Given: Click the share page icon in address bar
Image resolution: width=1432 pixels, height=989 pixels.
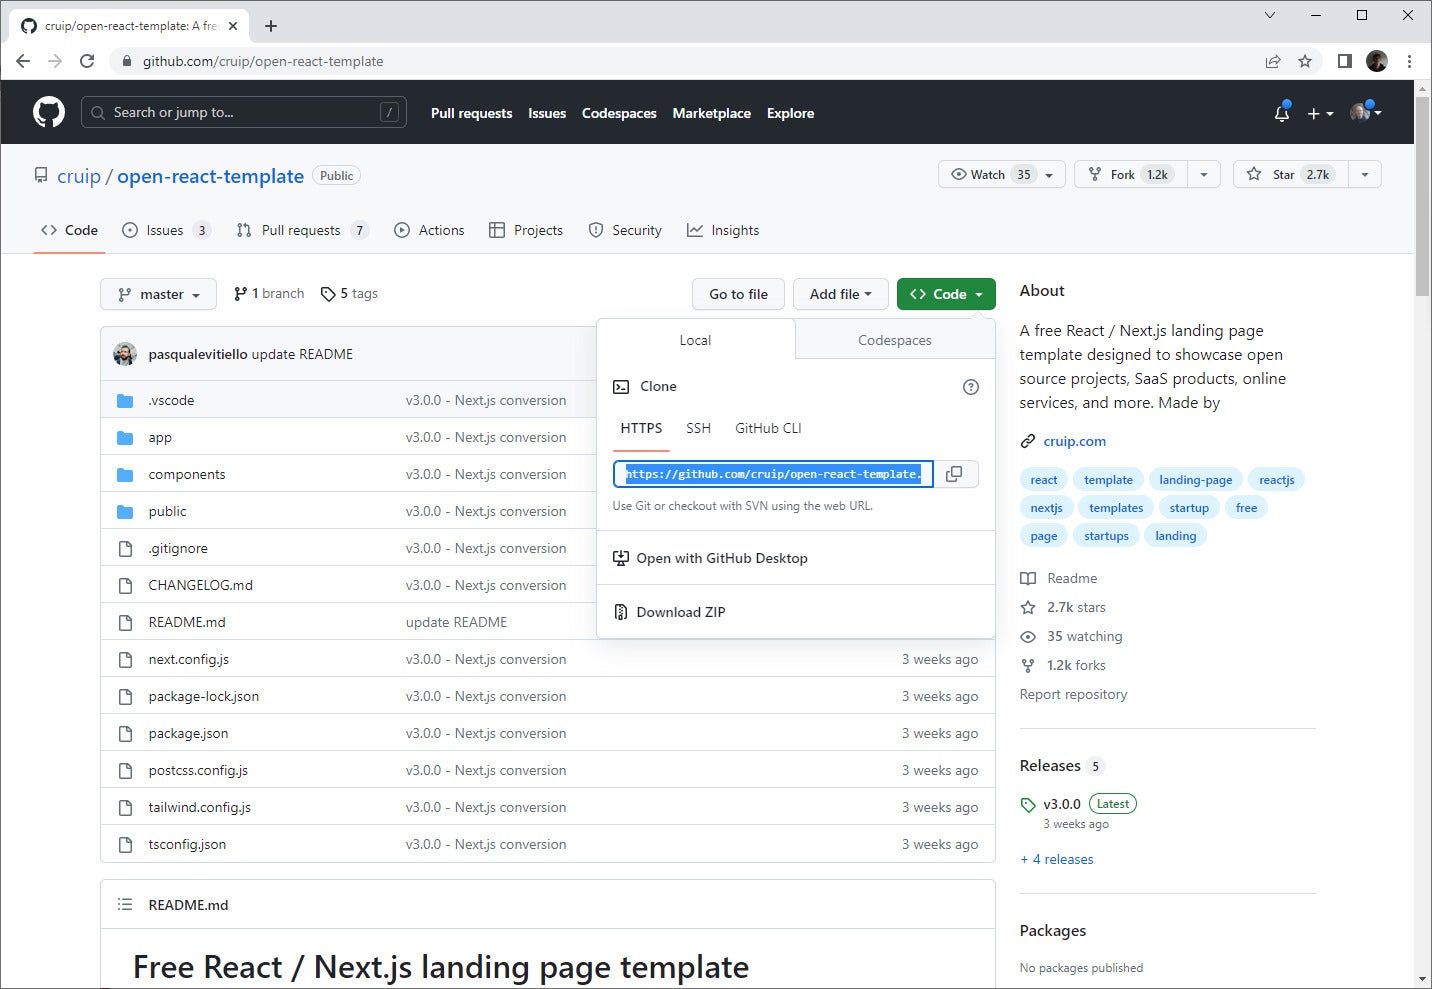Looking at the screenshot, I should (1273, 61).
